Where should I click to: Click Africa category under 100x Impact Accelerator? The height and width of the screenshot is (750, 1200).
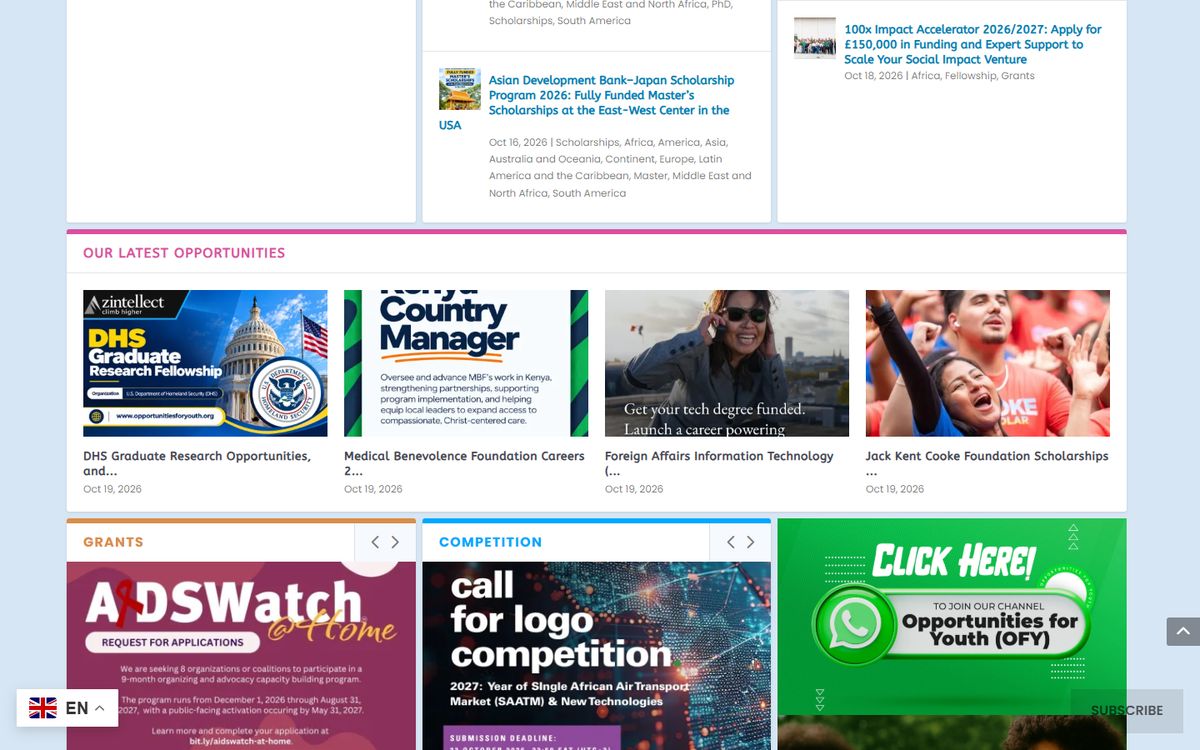pyautogui.click(x=926, y=76)
